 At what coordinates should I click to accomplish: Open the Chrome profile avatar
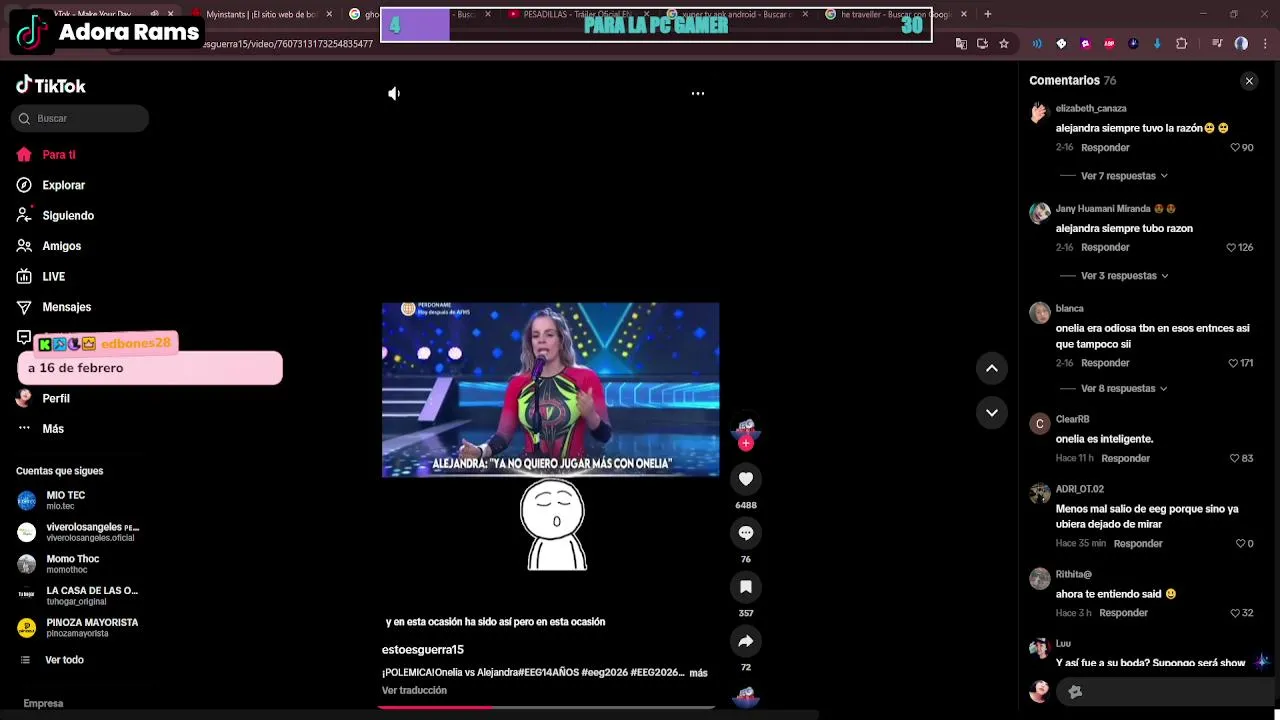coord(1241,44)
